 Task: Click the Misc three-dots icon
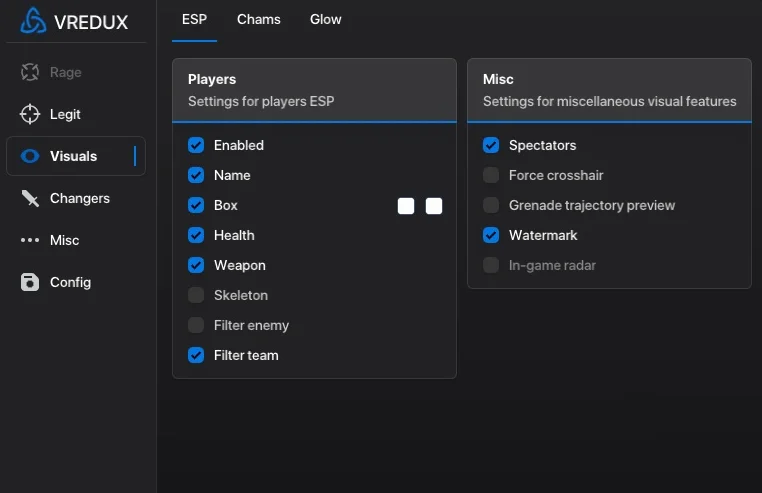pyautogui.click(x=30, y=240)
